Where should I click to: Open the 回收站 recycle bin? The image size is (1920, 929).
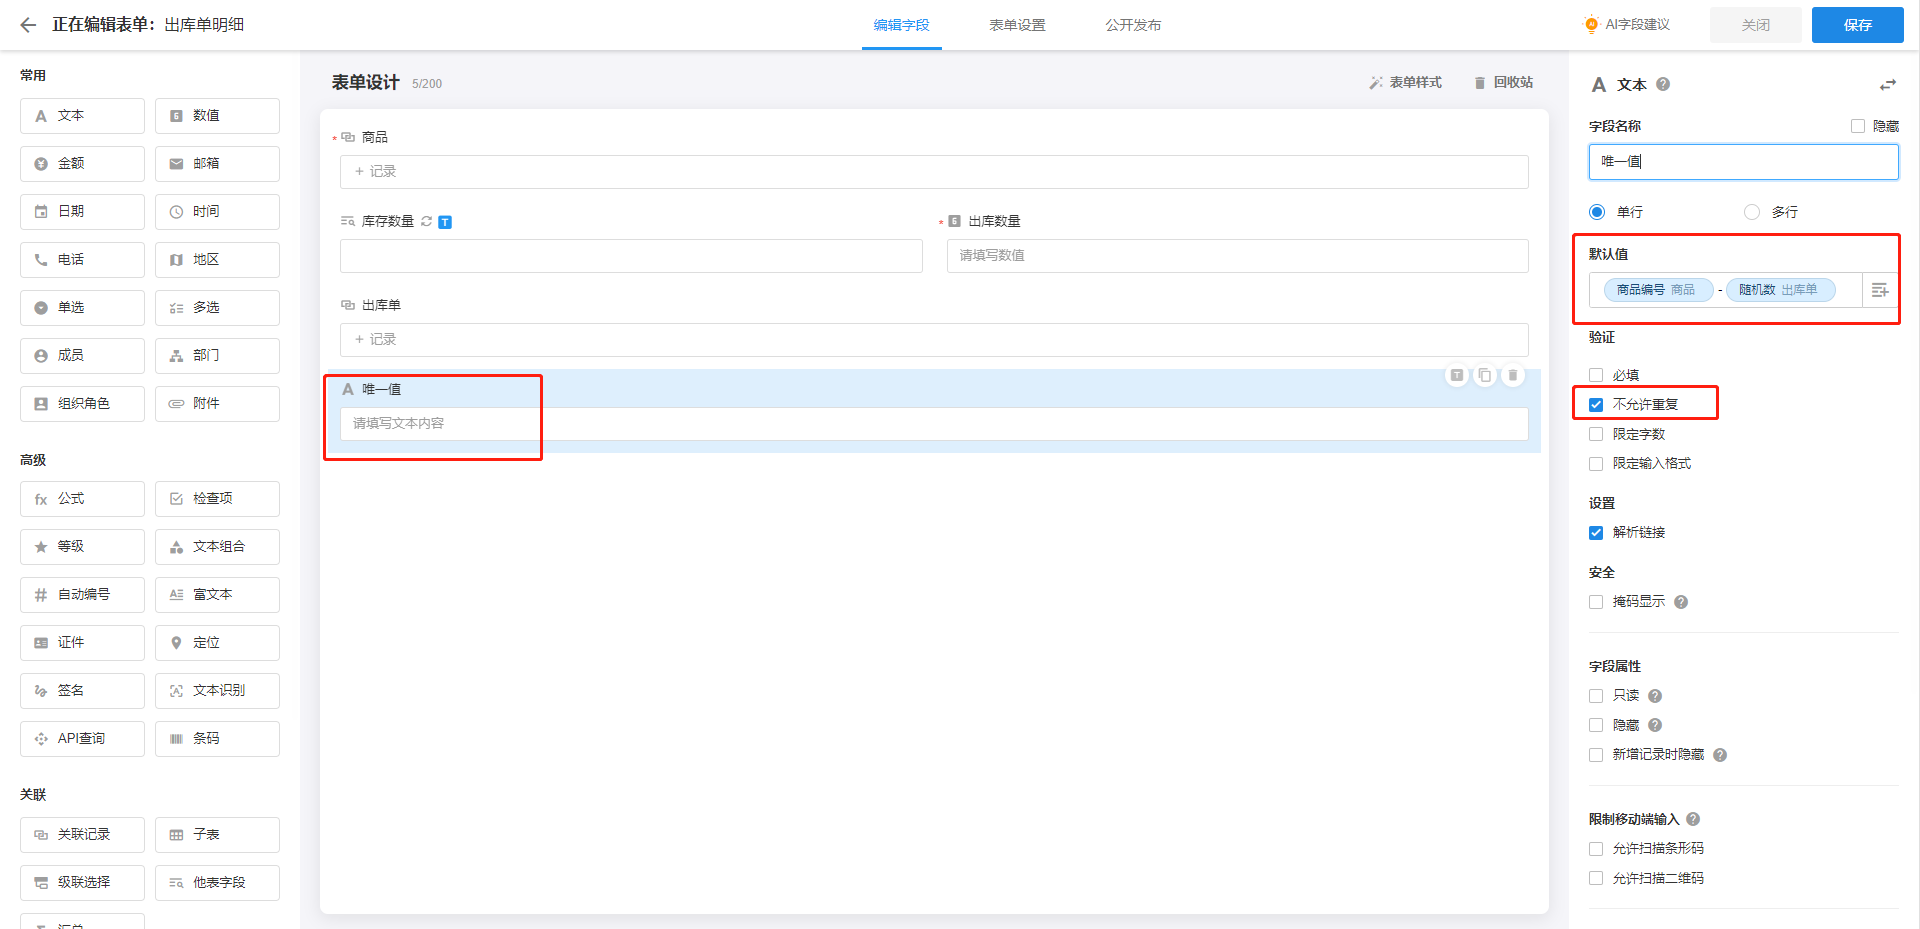1503,83
